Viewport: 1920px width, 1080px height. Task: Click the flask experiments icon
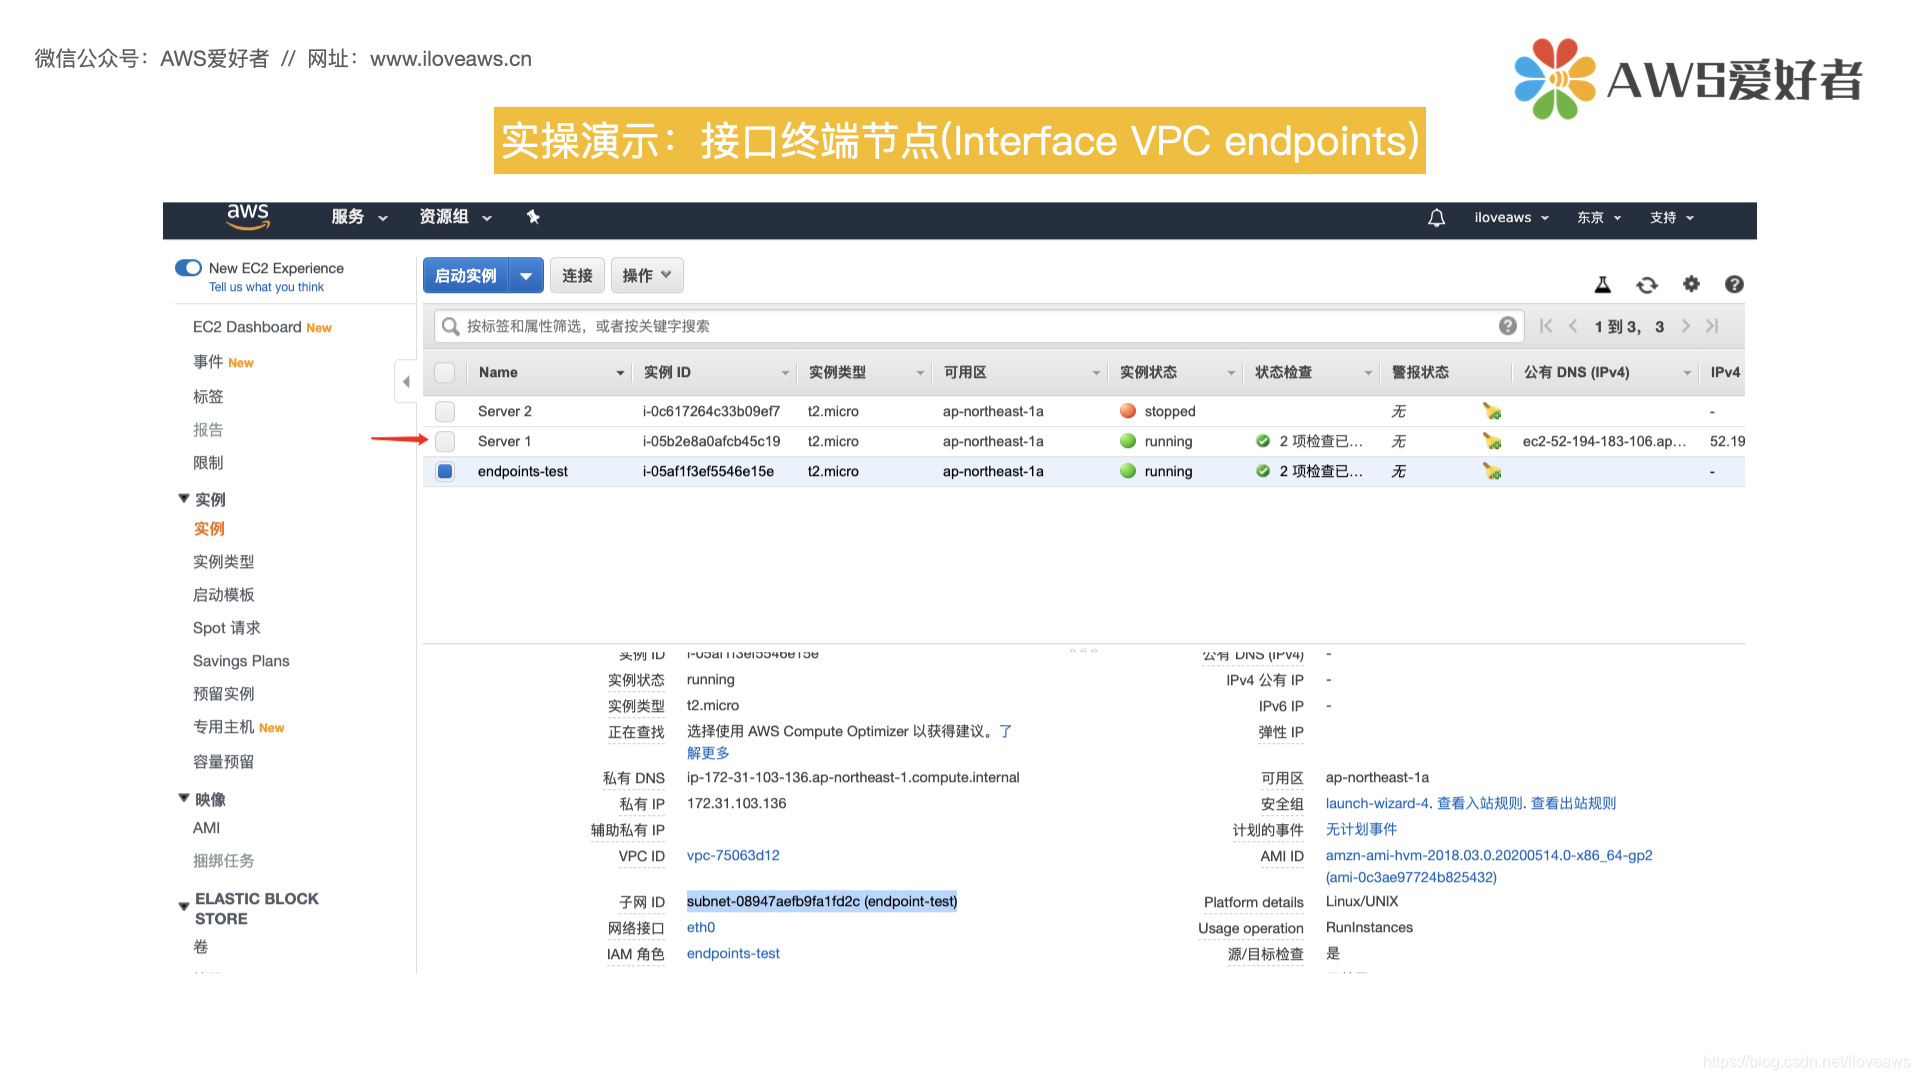[x=1602, y=284]
